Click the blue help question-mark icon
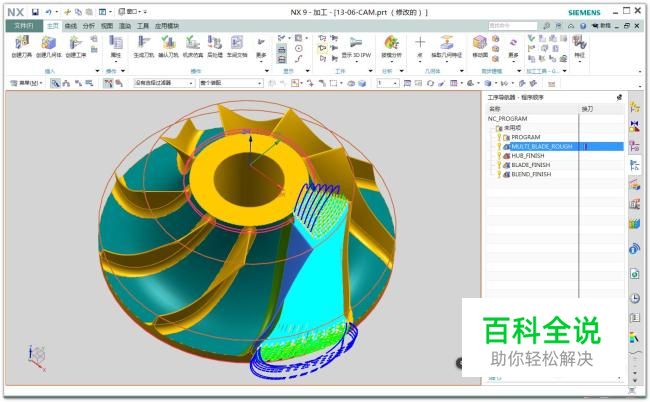The height and width of the screenshot is (402, 650). tap(583, 26)
